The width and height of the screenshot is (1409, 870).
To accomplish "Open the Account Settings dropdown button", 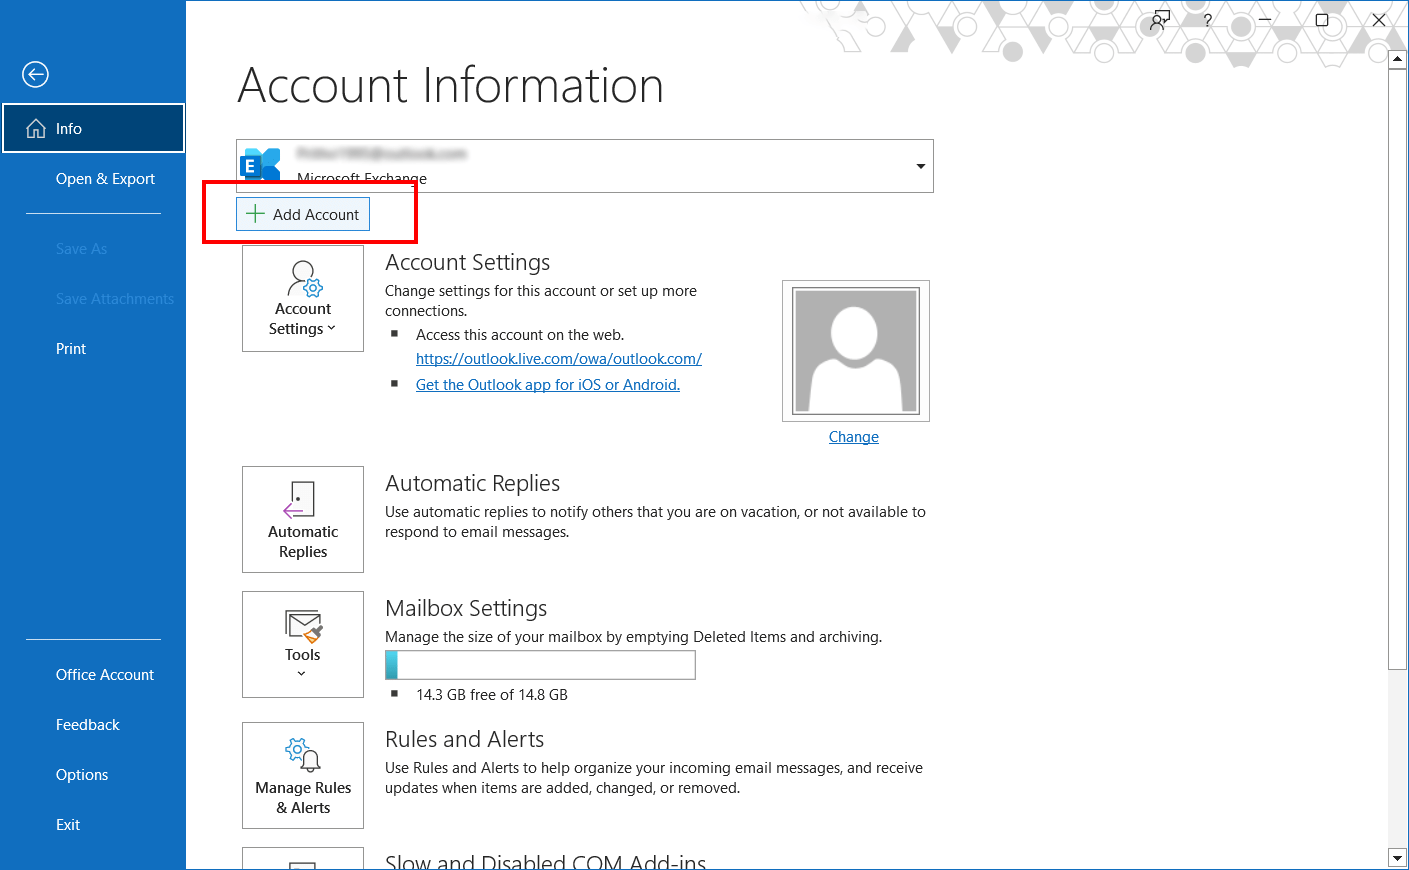I will click(303, 298).
